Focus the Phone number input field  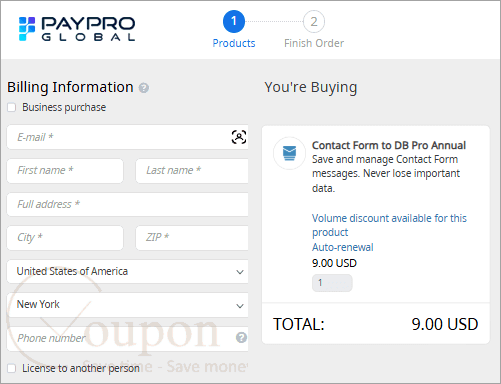pos(127,338)
